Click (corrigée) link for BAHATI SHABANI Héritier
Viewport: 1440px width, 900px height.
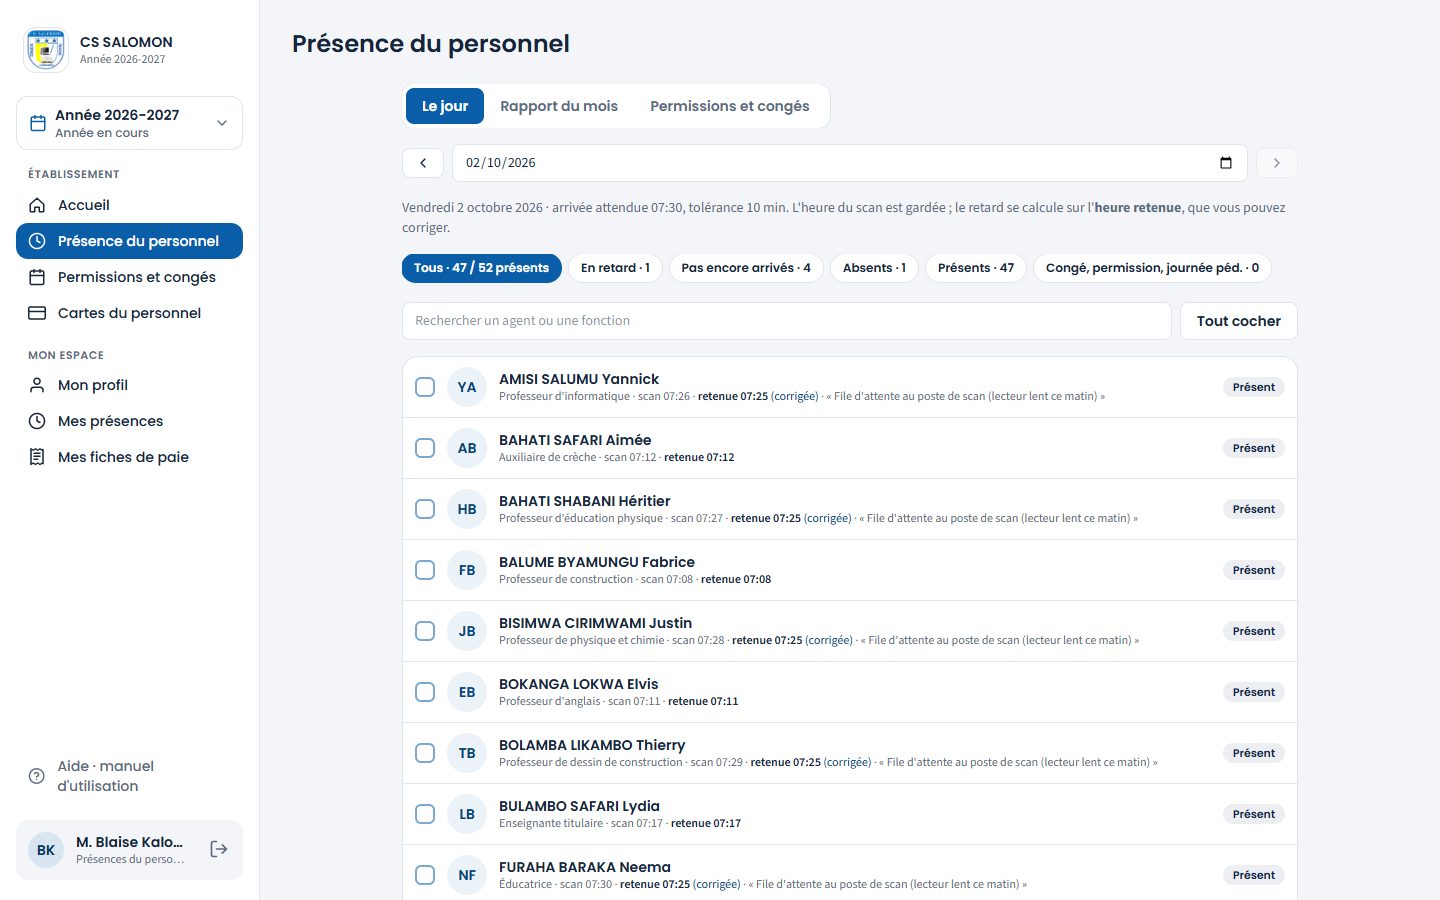tap(828, 518)
